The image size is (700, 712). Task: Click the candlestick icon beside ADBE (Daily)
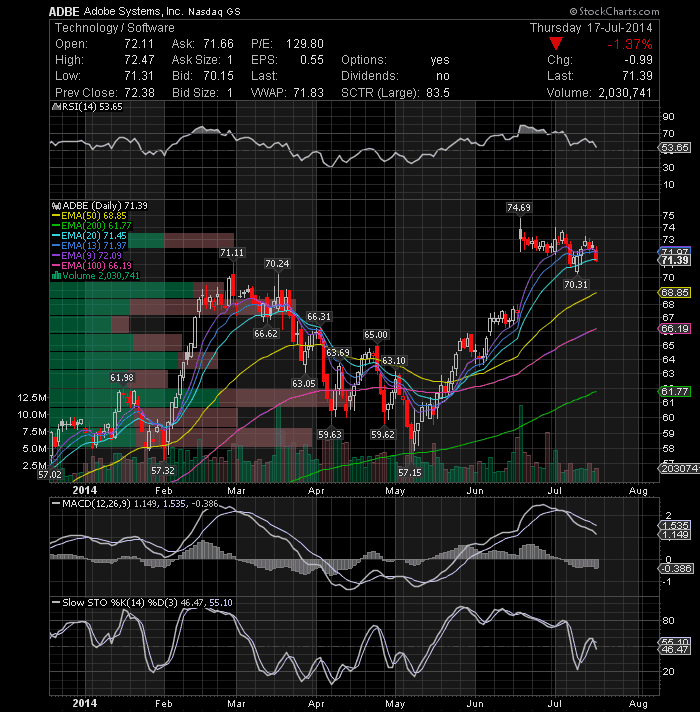tap(56, 206)
